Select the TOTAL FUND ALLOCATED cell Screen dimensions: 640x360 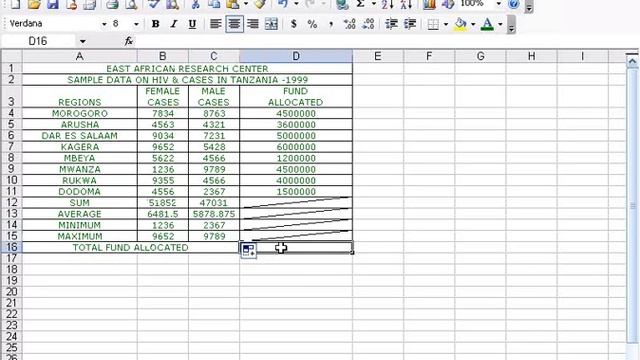tap(131, 247)
